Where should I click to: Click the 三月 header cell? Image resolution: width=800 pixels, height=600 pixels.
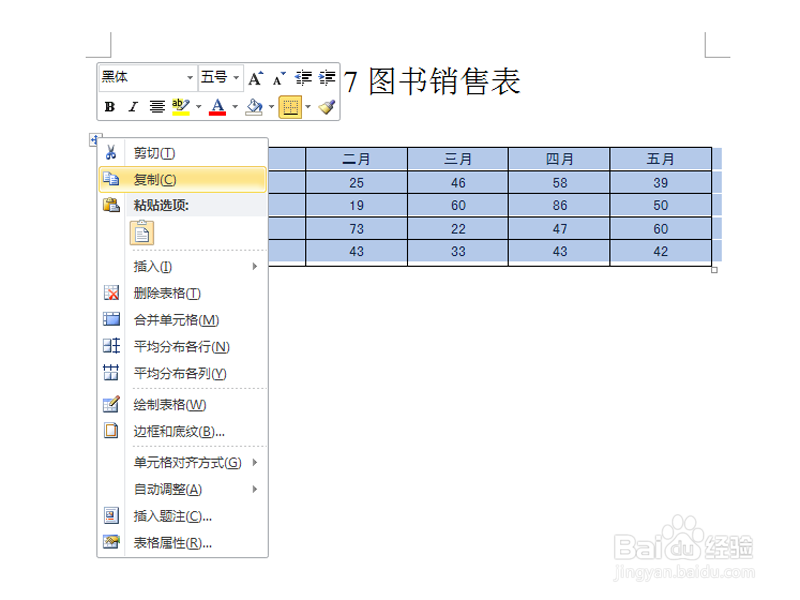458,159
